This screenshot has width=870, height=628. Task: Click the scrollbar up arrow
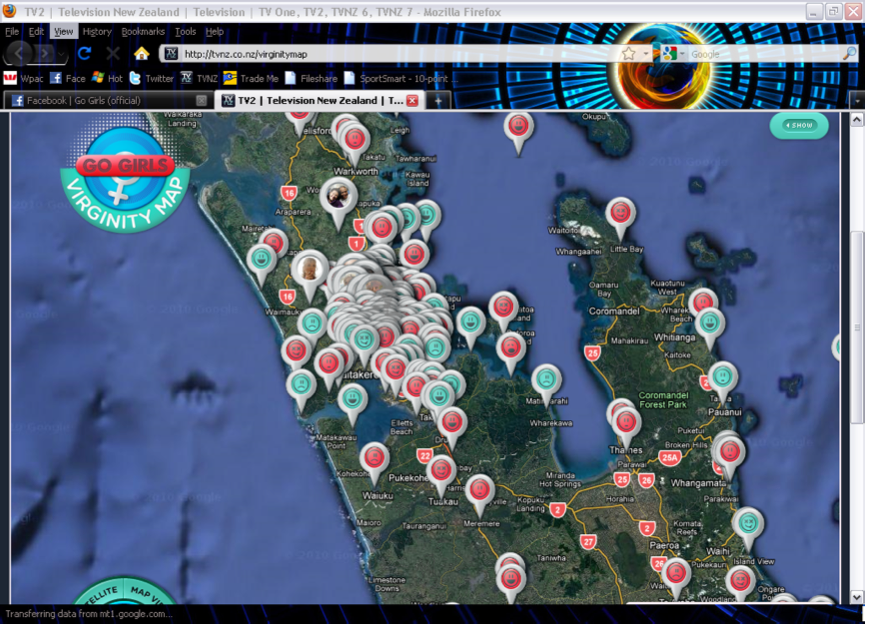[857, 119]
